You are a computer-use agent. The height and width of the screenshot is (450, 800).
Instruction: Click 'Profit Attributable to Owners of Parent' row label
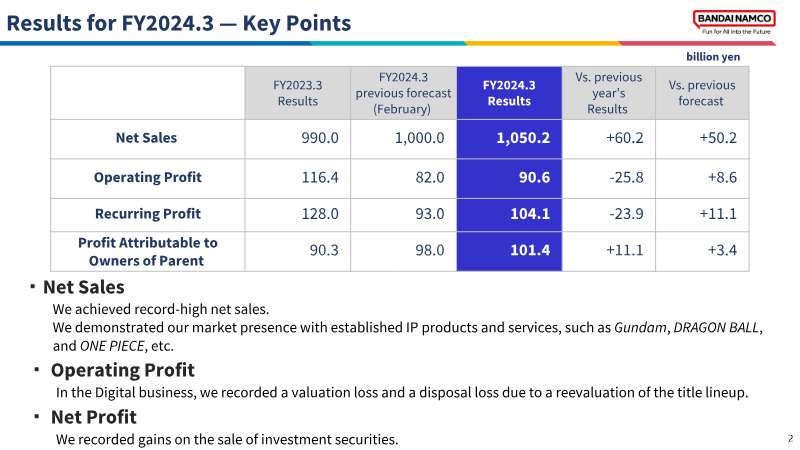tap(148, 251)
